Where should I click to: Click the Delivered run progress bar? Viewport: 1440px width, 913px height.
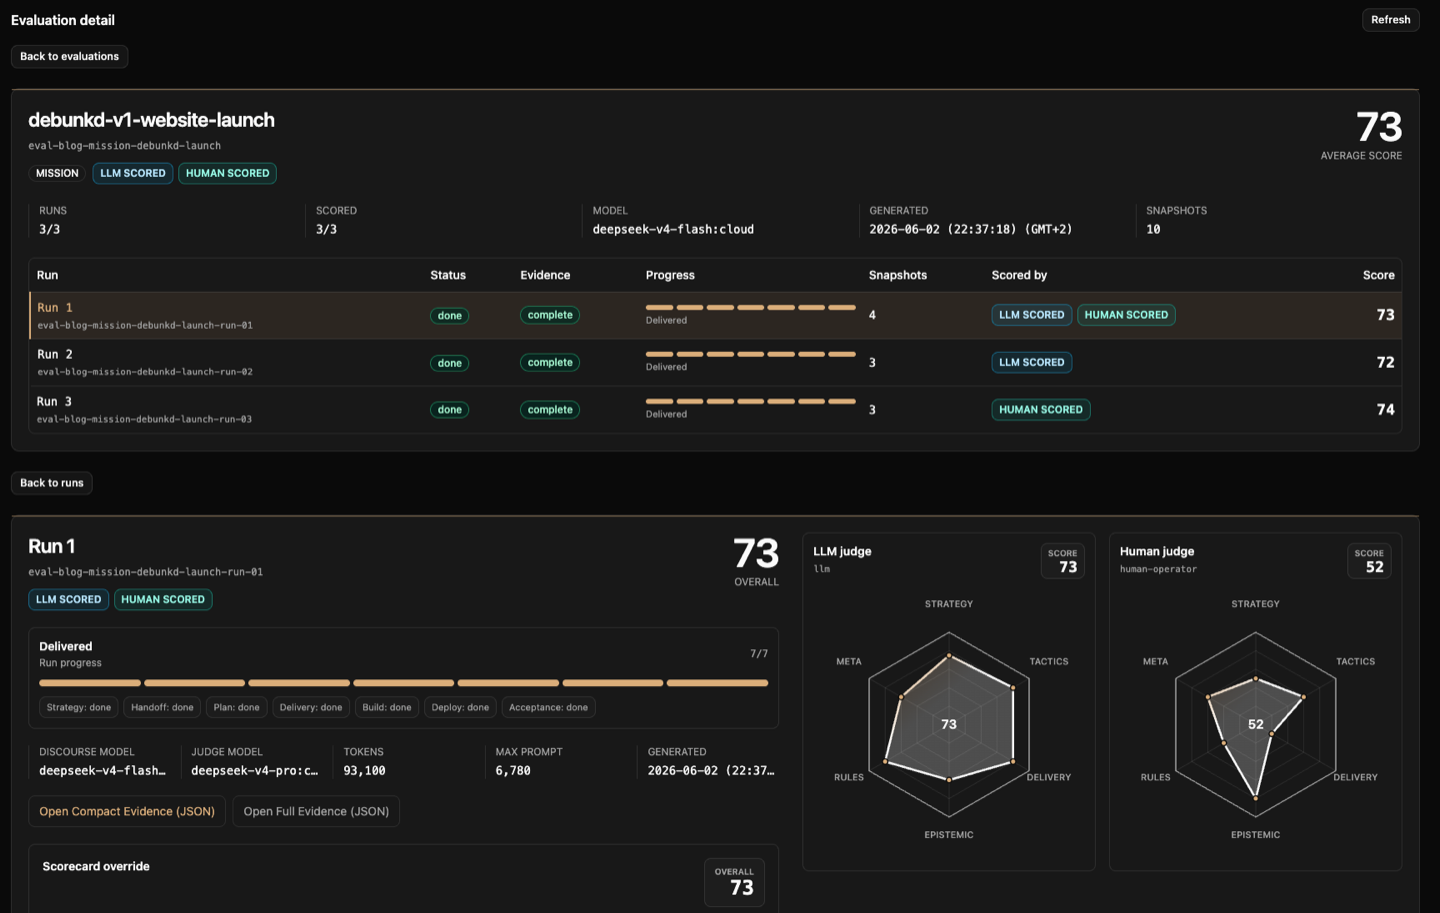(x=404, y=683)
